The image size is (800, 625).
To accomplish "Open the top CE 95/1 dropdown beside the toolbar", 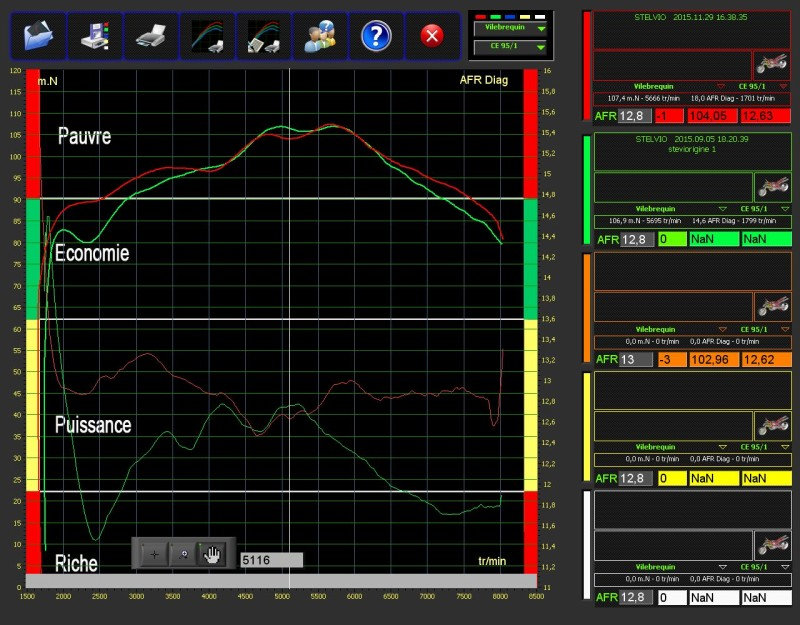I will tap(511, 47).
